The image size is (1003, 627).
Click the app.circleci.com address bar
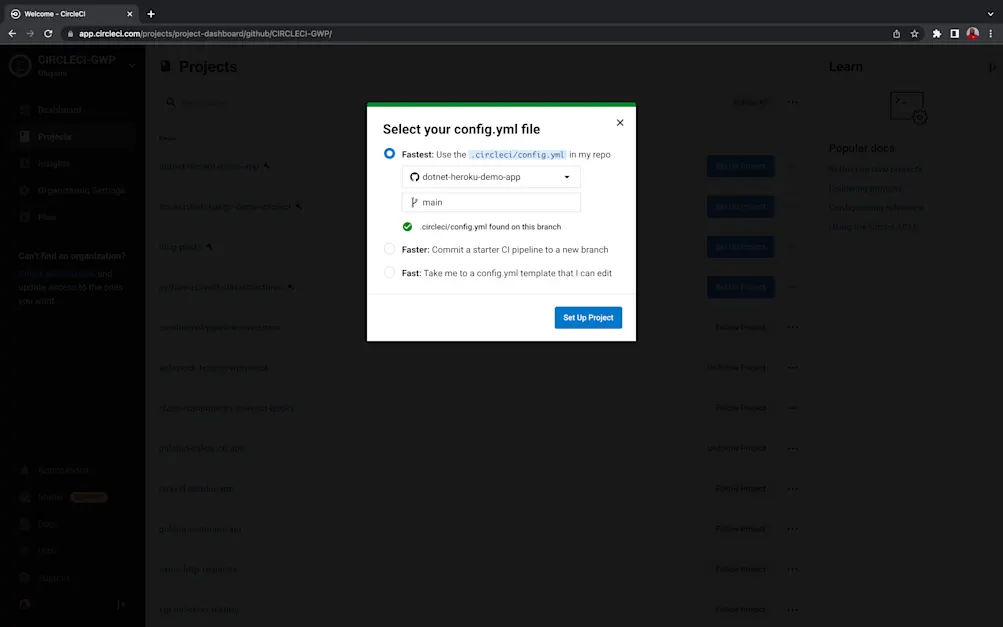(473, 34)
